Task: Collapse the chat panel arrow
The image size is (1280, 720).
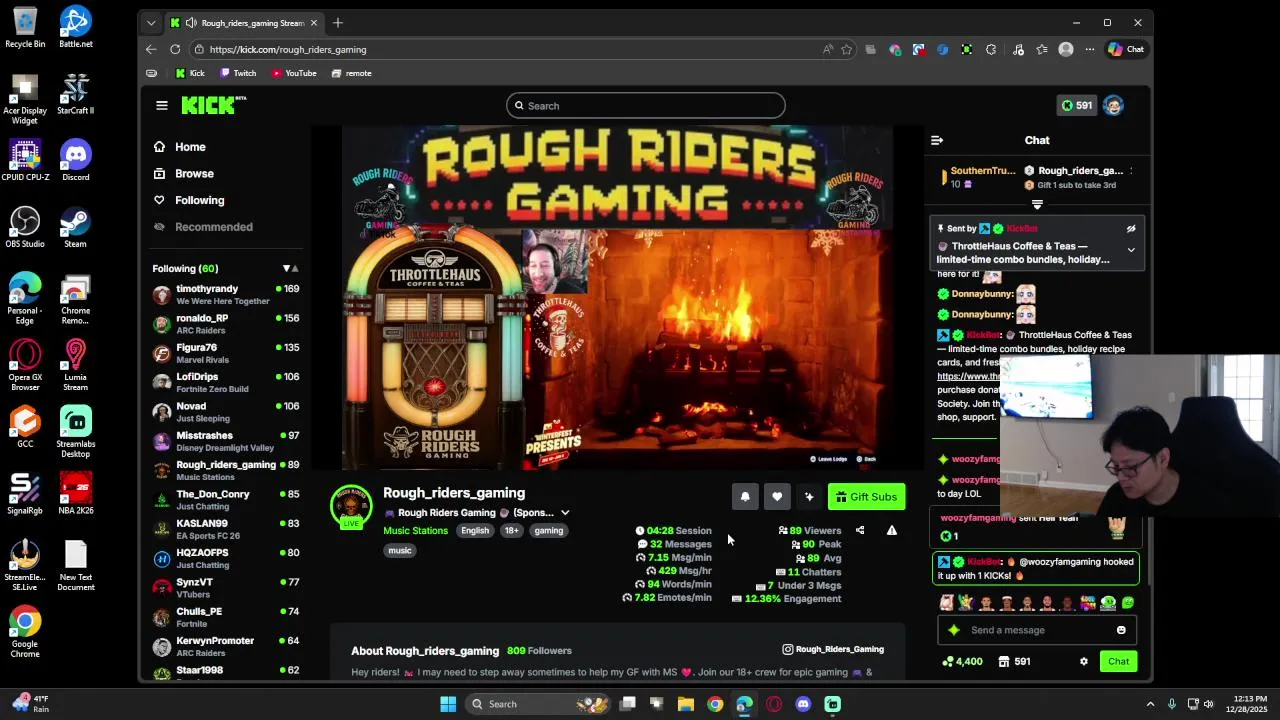Action: coord(937,140)
